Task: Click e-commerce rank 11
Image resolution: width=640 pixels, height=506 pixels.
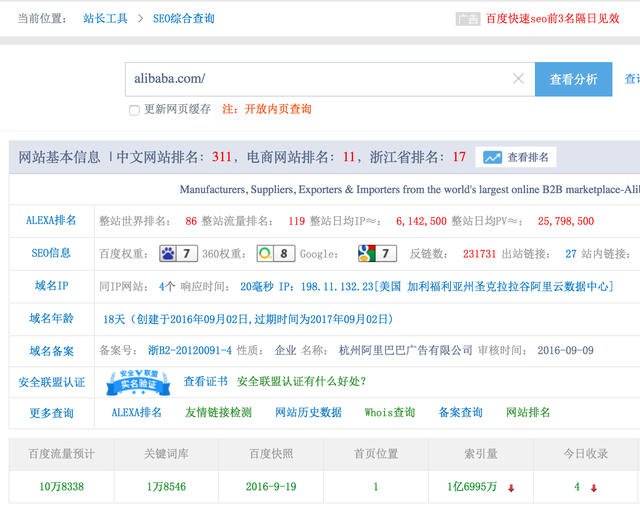Action: point(349,157)
